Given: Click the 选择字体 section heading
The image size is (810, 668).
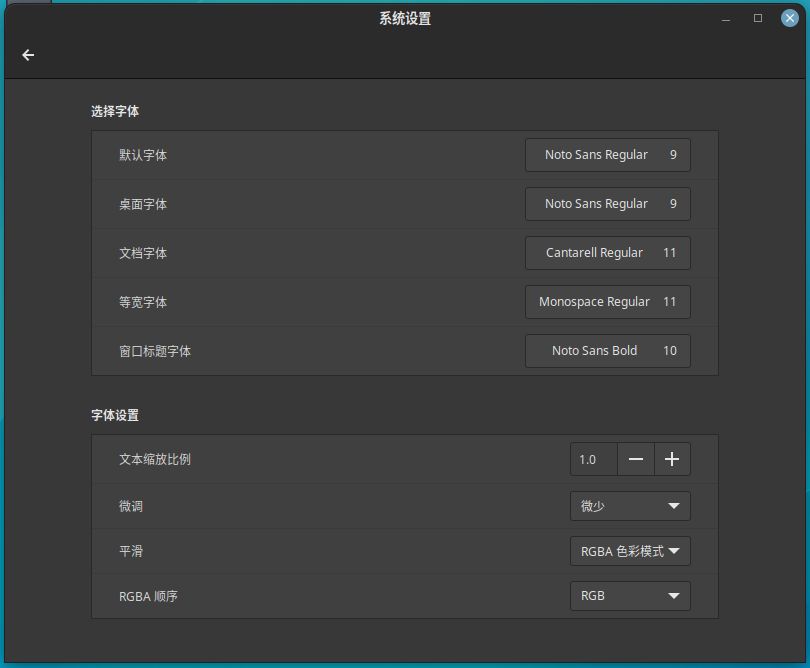Looking at the screenshot, I should click(115, 111).
